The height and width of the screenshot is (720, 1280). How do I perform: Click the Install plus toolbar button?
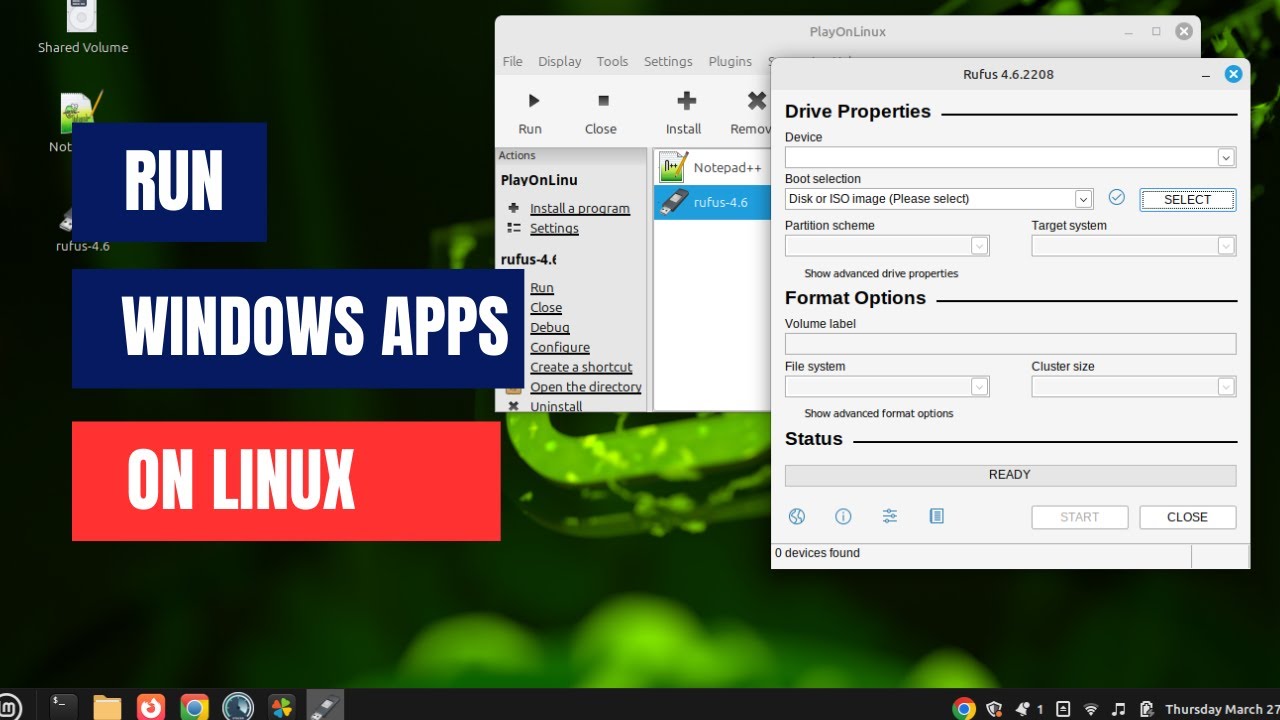685,112
